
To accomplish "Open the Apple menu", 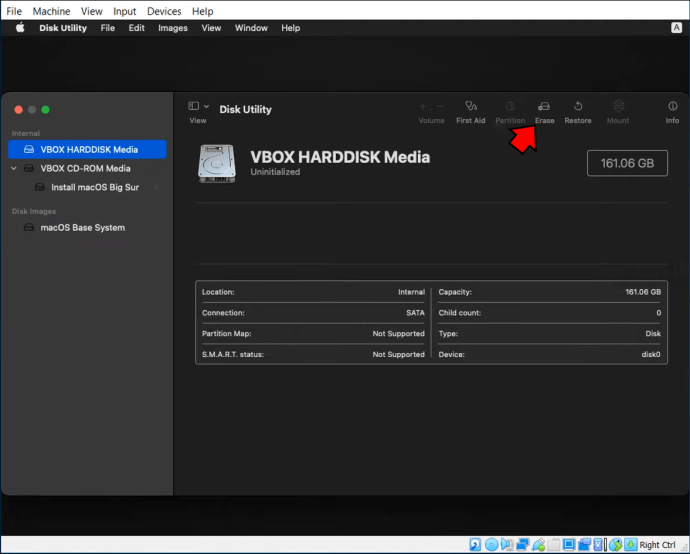I will (20, 28).
